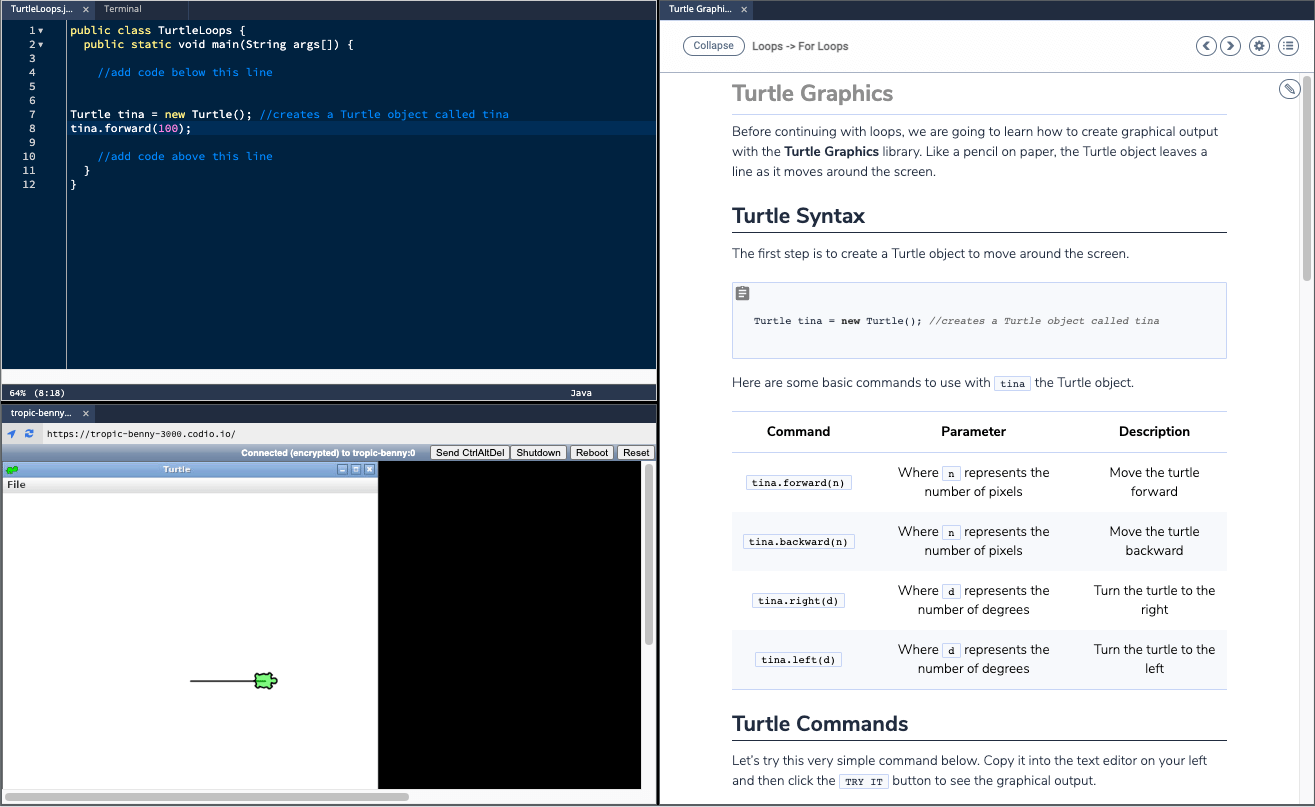Viewport: 1315px width, 807px height.
Task: Open the File menu in the Turtle window
Action: click(x=16, y=484)
